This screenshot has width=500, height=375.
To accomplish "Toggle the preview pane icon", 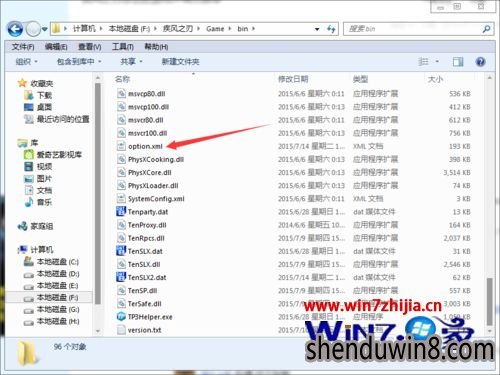I will point(458,62).
